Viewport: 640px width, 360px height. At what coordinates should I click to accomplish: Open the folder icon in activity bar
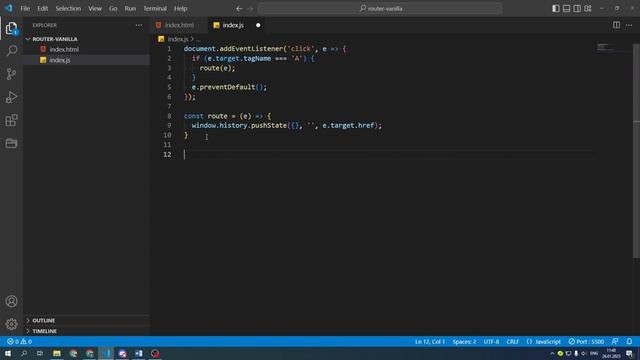pyautogui.click(x=11, y=143)
